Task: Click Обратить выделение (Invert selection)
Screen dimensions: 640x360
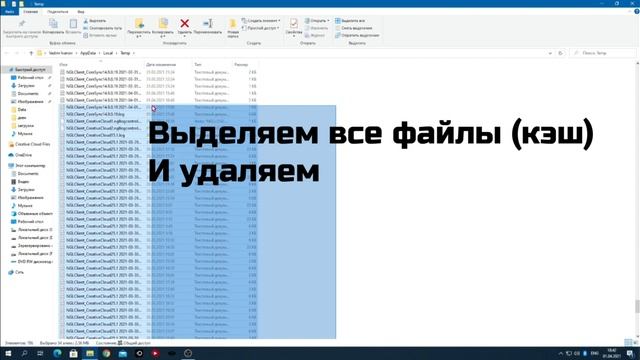Action: tap(357, 36)
